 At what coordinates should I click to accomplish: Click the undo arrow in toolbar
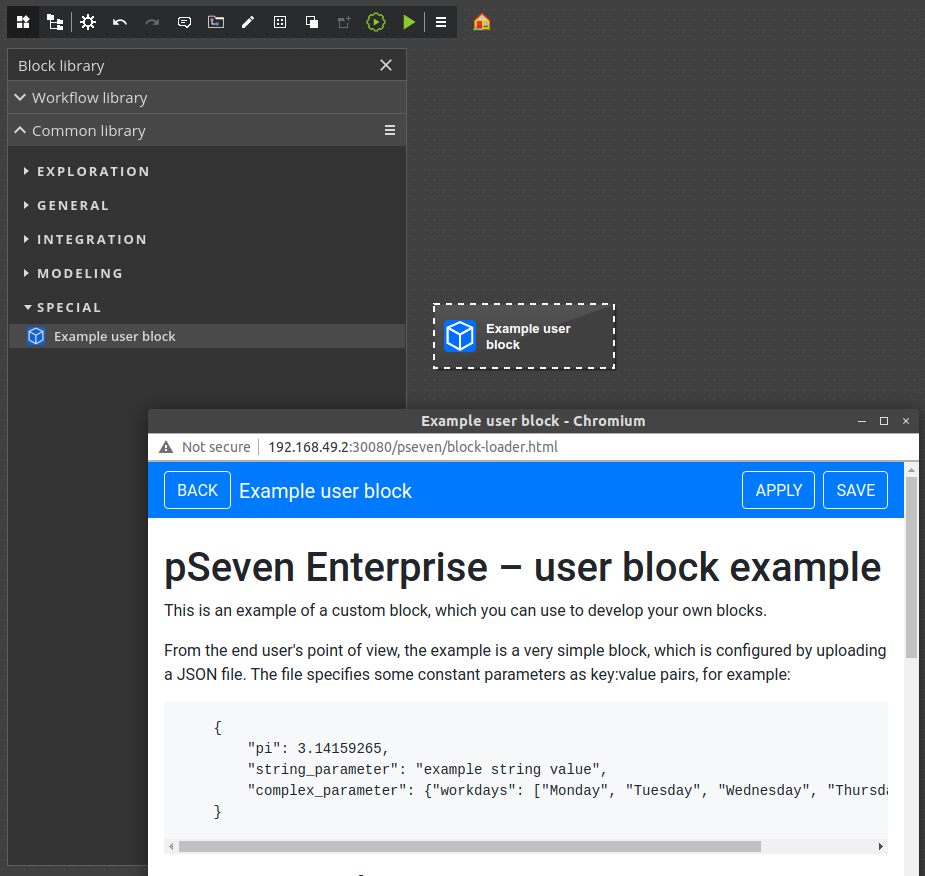pyautogui.click(x=120, y=22)
